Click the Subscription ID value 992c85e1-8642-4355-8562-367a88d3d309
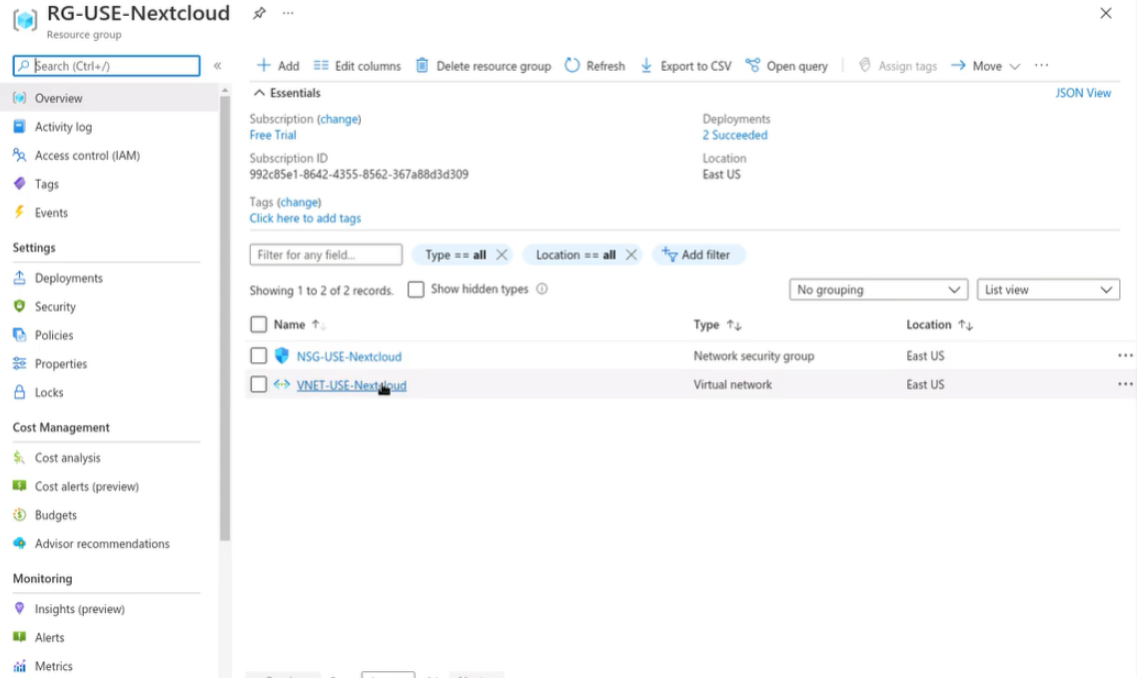 pos(359,174)
